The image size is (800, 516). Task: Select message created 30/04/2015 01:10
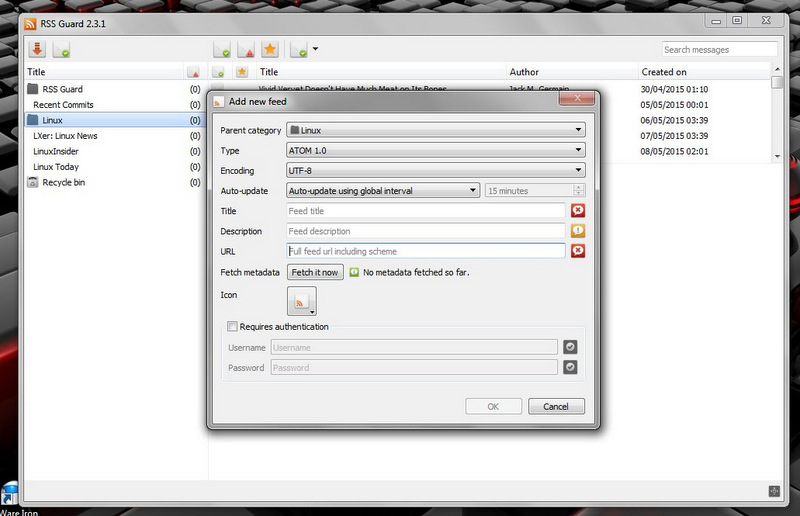pos(674,89)
